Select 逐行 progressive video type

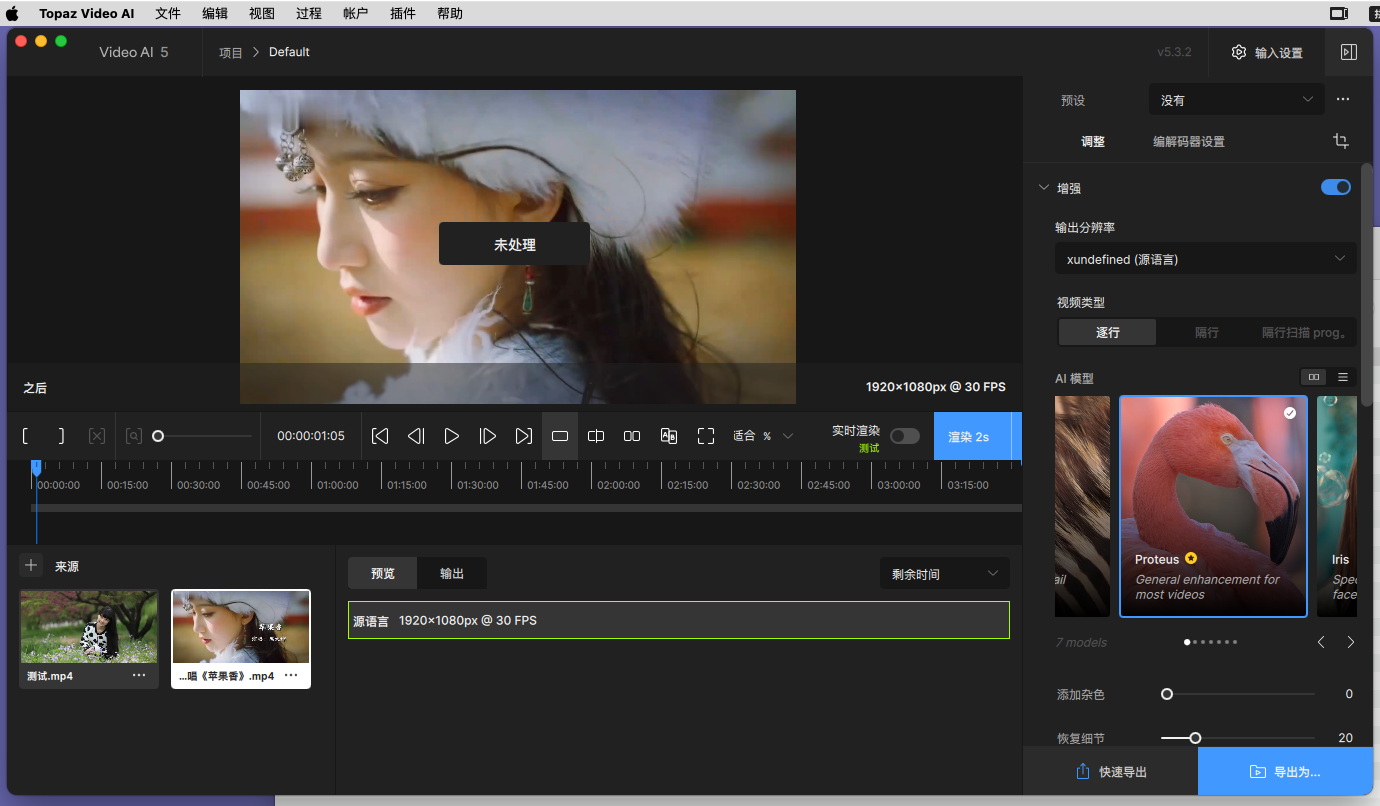coord(1107,332)
